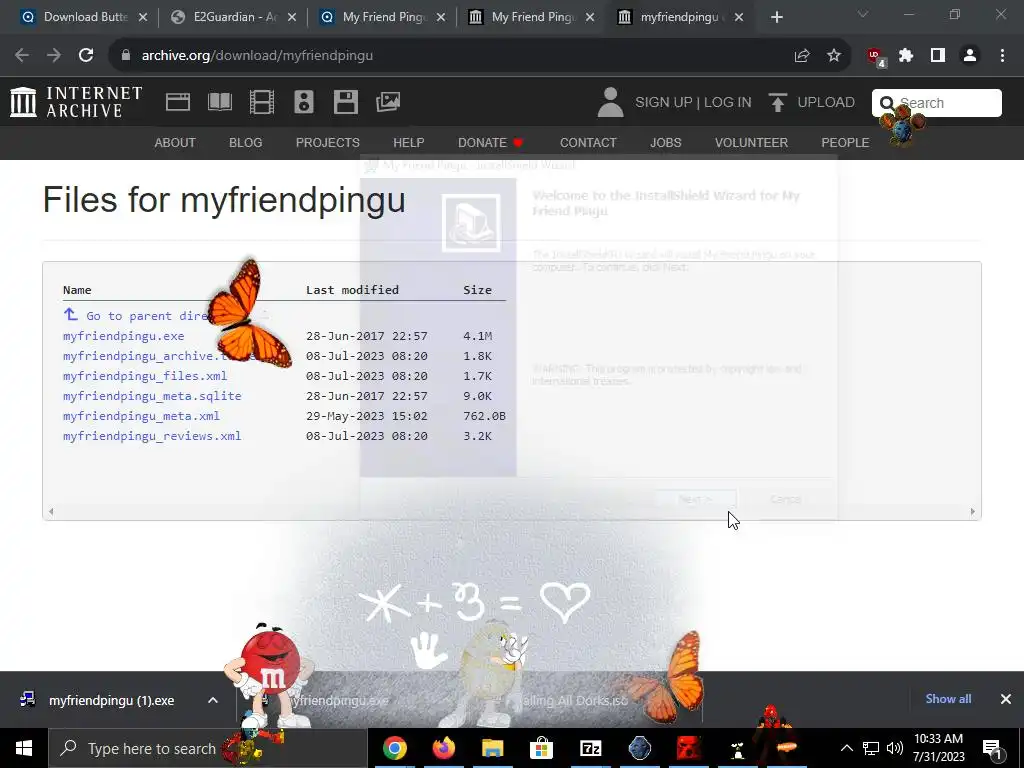Open the VOLUNTEER menu item

pos(751,142)
